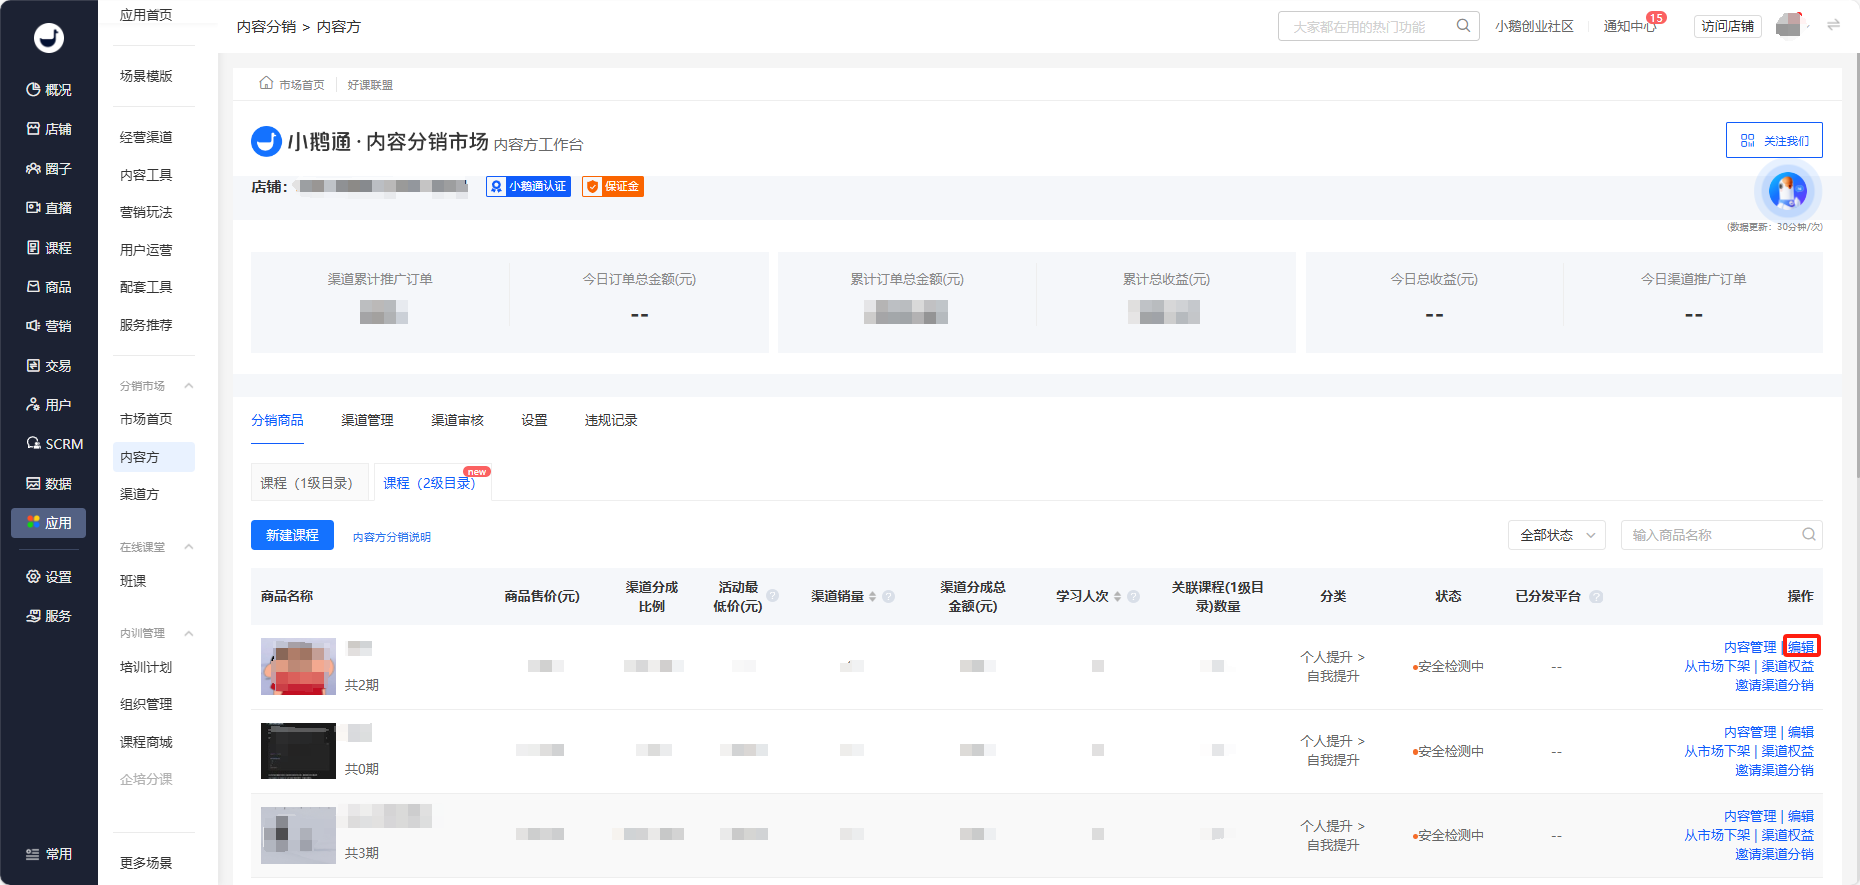
Task: Open 服务 in the left sidebar
Action: click(x=48, y=616)
